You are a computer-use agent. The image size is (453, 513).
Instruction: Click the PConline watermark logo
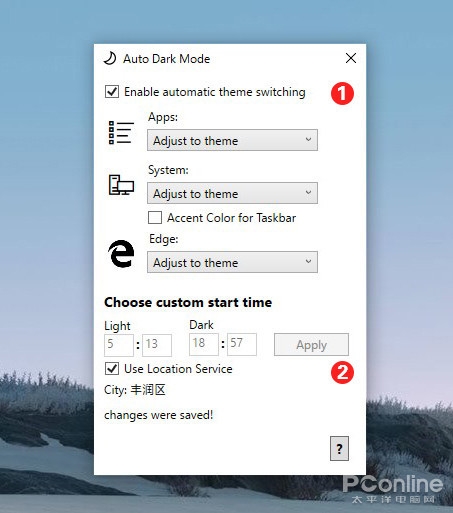393,489
